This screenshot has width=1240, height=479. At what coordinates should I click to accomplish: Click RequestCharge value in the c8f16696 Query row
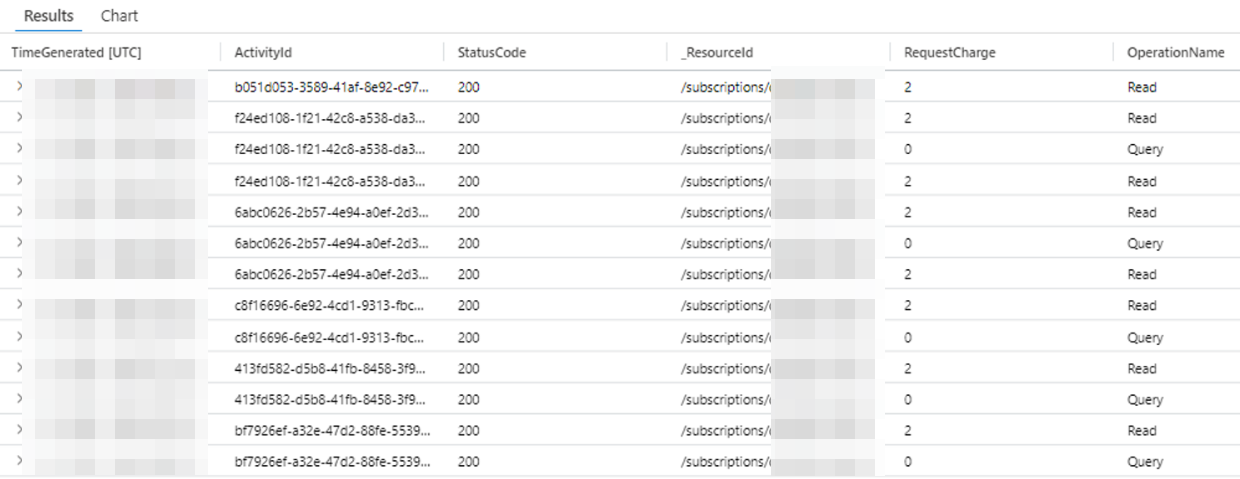[x=907, y=337]
